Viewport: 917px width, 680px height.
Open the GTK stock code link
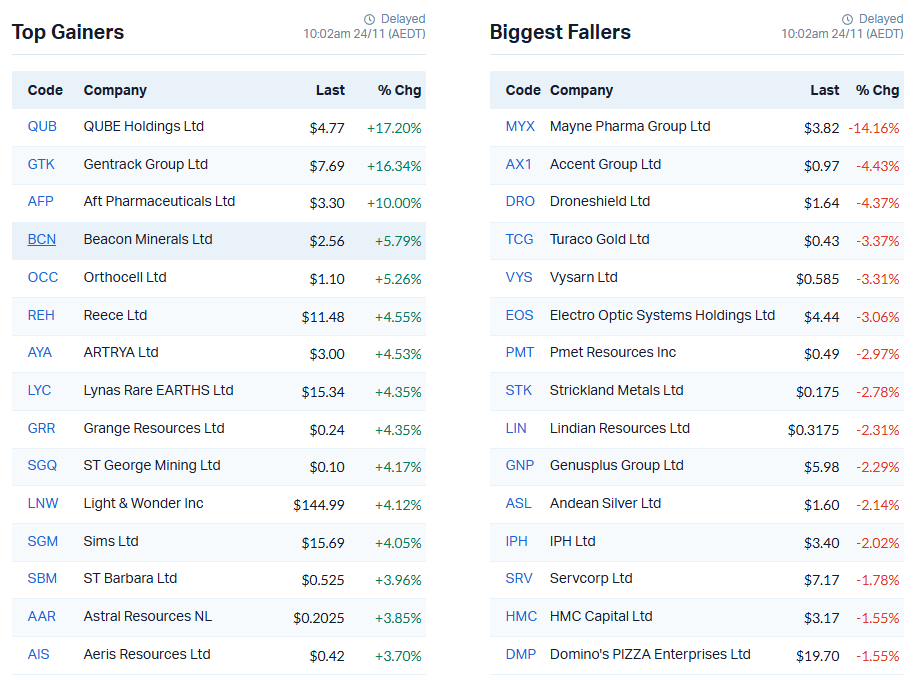41,164
